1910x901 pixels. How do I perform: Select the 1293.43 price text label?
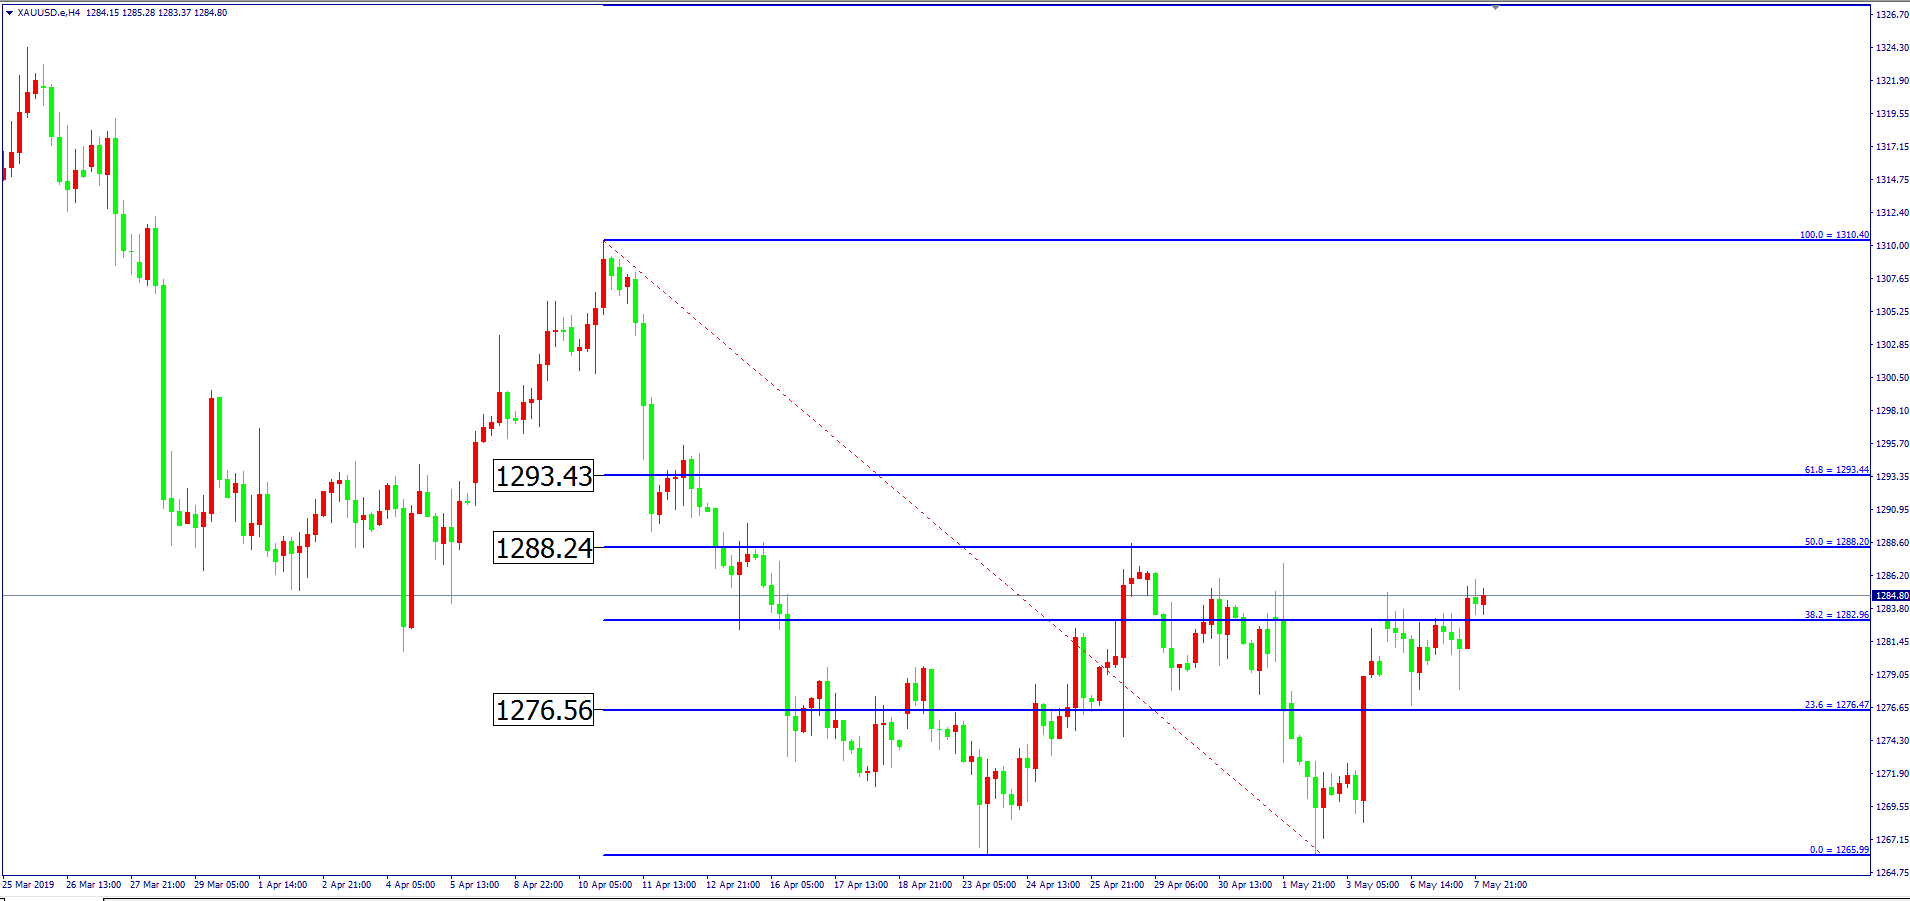tap(543, 476)
